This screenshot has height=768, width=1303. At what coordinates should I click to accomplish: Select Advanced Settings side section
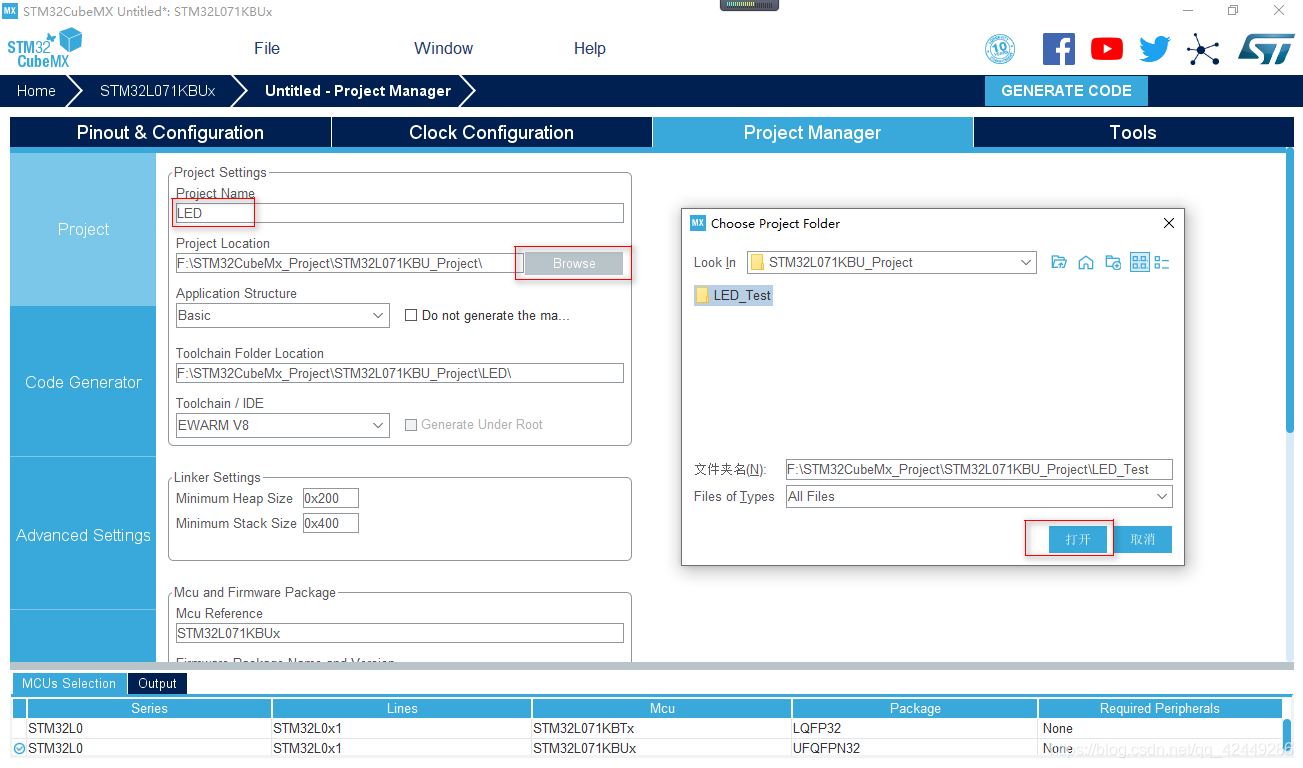83,535
